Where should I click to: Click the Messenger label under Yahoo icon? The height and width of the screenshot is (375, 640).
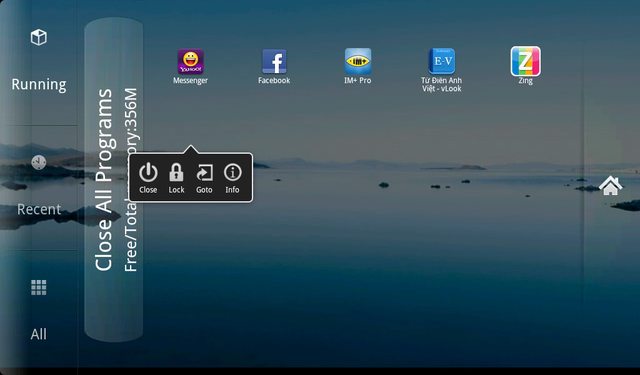click(190, 81)
